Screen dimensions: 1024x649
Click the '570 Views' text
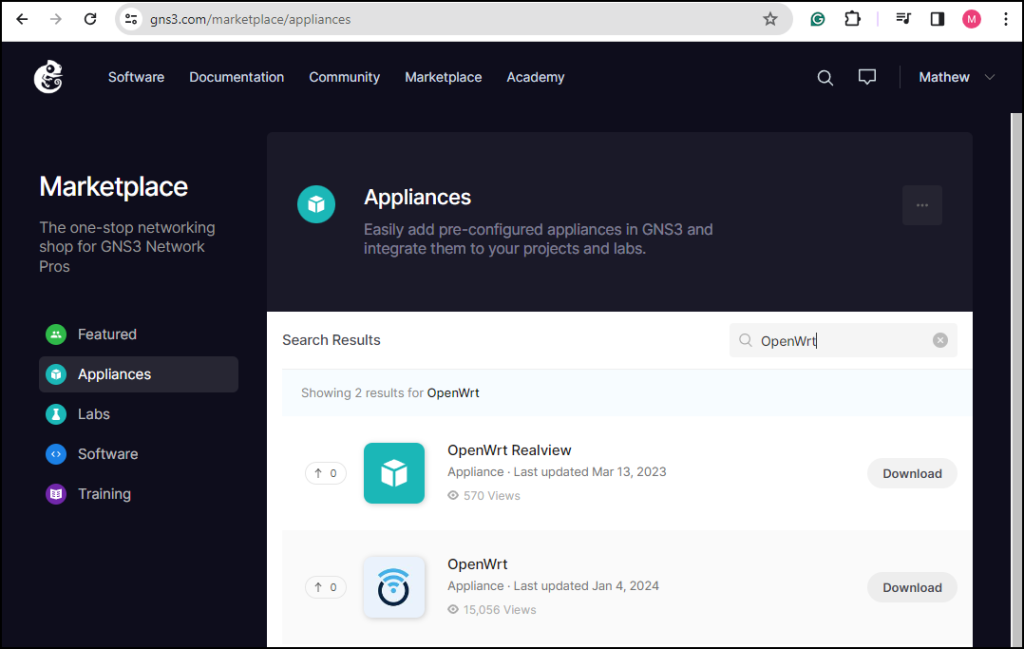[492, 496]
